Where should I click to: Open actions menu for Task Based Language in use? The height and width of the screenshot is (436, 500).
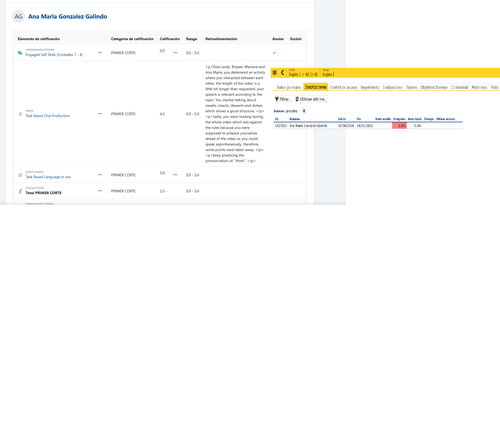(100, 175)
